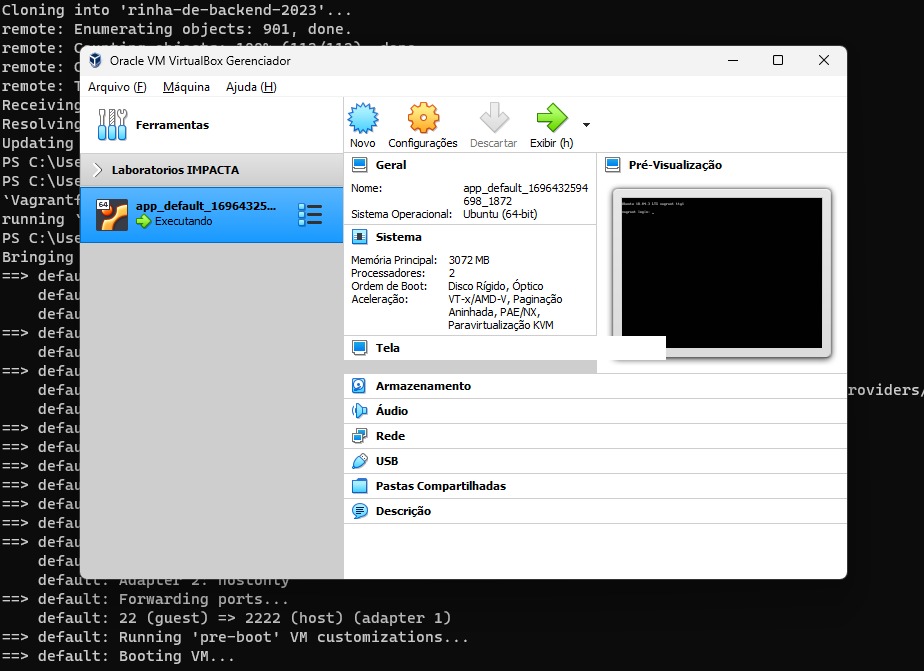Click the Sistema section chip icon
This screenshot has height=671, width=924.
coord(359,237)
